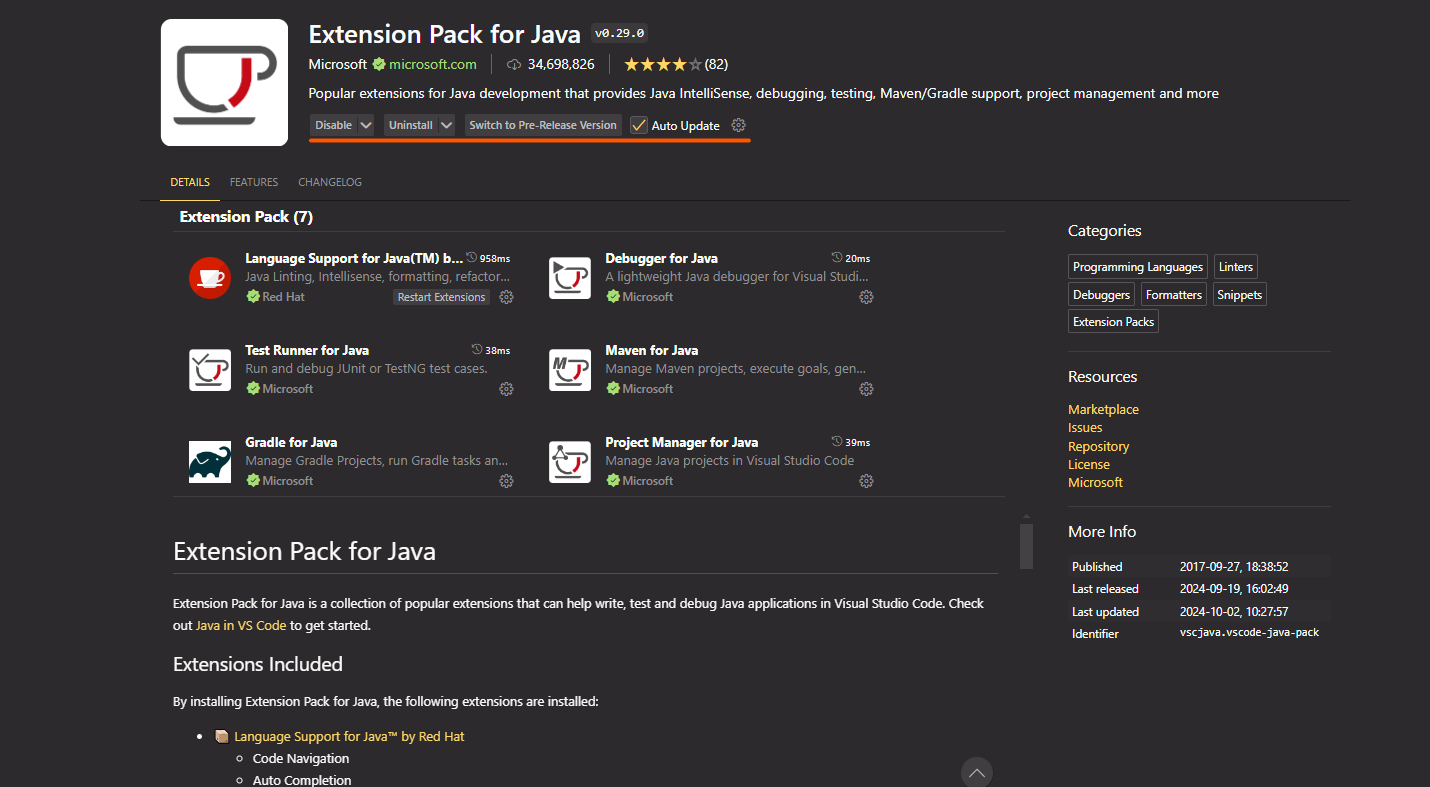Select the Debuggers category tag
This screenshot has height=787, width=1430.
1101,295
